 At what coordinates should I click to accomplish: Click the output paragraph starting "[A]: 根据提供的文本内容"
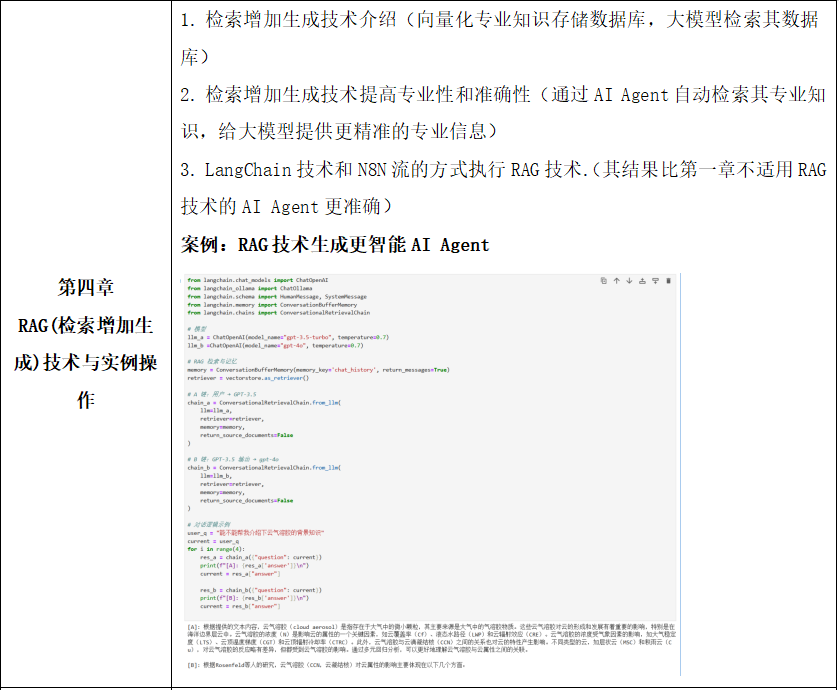[x=431, y=638]
